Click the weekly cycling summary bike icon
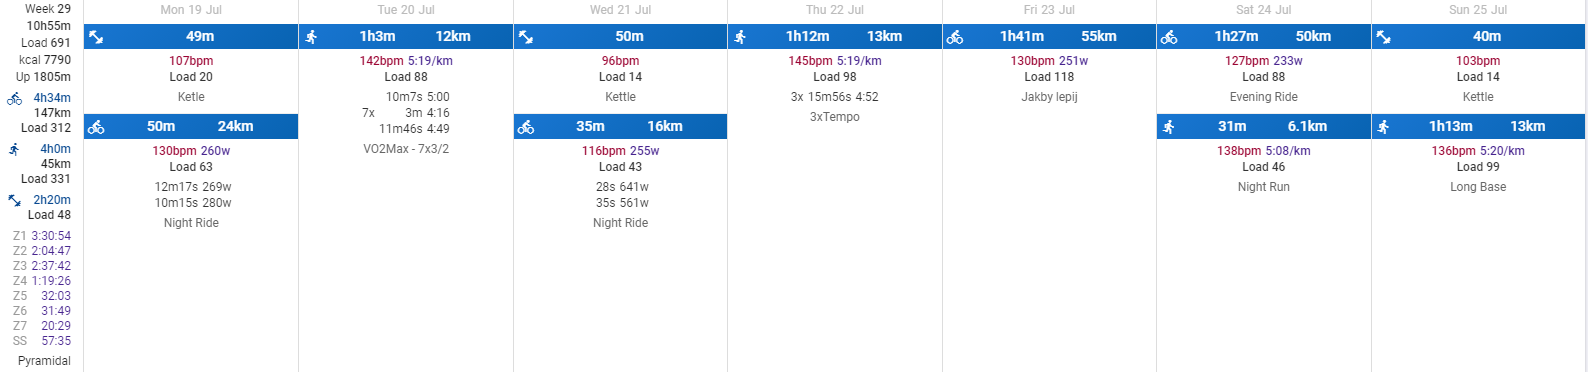 coord(14,99)
